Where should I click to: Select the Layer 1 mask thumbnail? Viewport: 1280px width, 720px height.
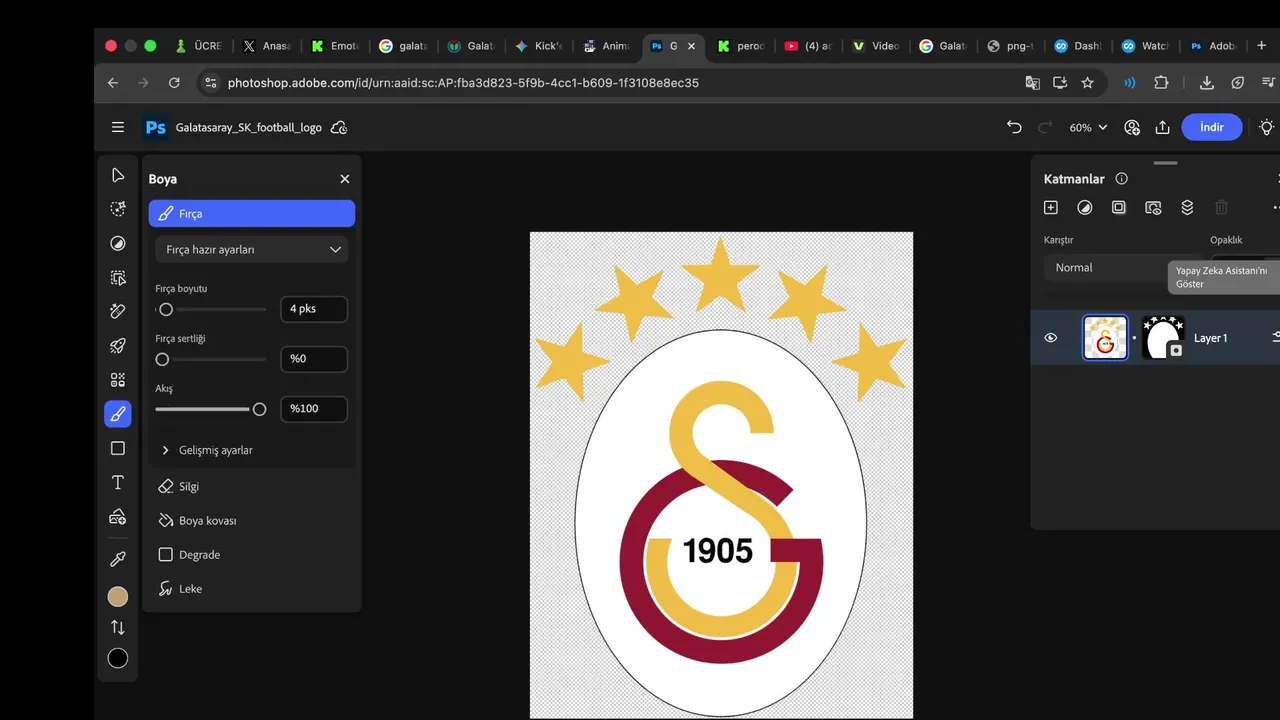[x=1163, y=338]
